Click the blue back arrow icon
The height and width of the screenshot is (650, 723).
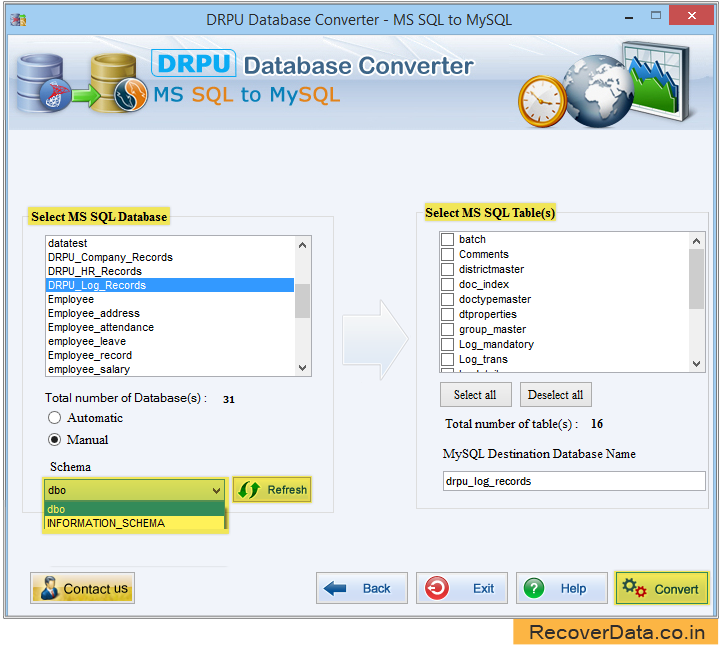point(335,588)
